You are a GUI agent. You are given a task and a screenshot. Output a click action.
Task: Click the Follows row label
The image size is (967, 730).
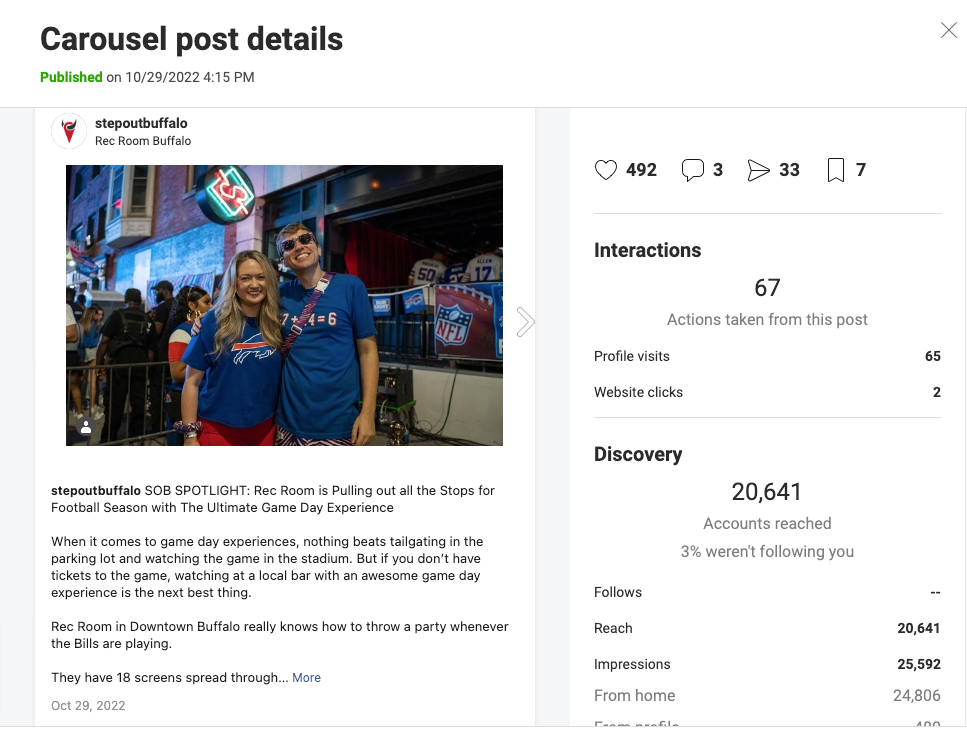[x=618, y=593]
